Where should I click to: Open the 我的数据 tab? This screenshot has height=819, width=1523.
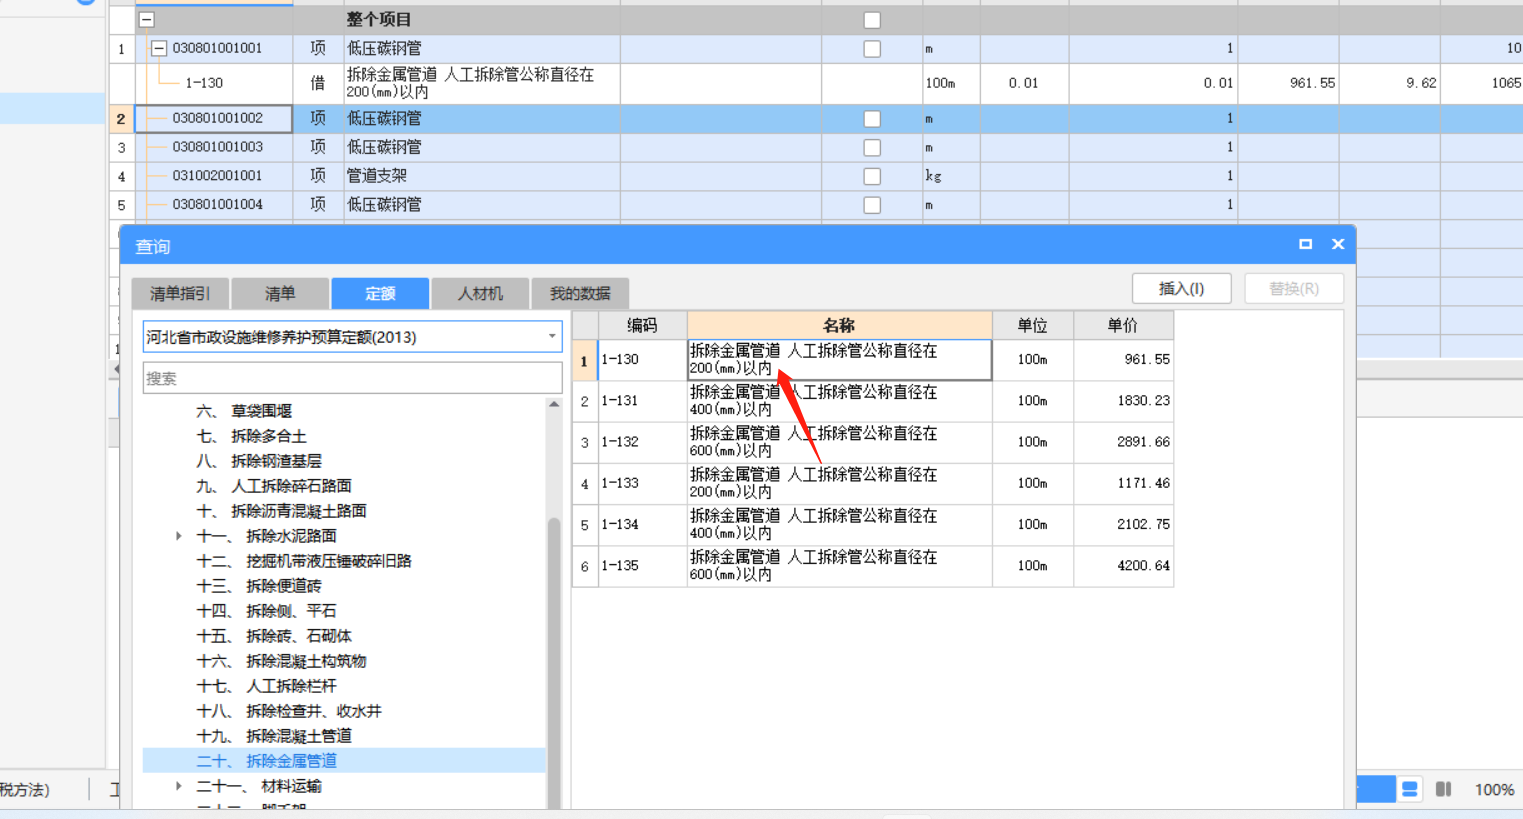point(580,293)
